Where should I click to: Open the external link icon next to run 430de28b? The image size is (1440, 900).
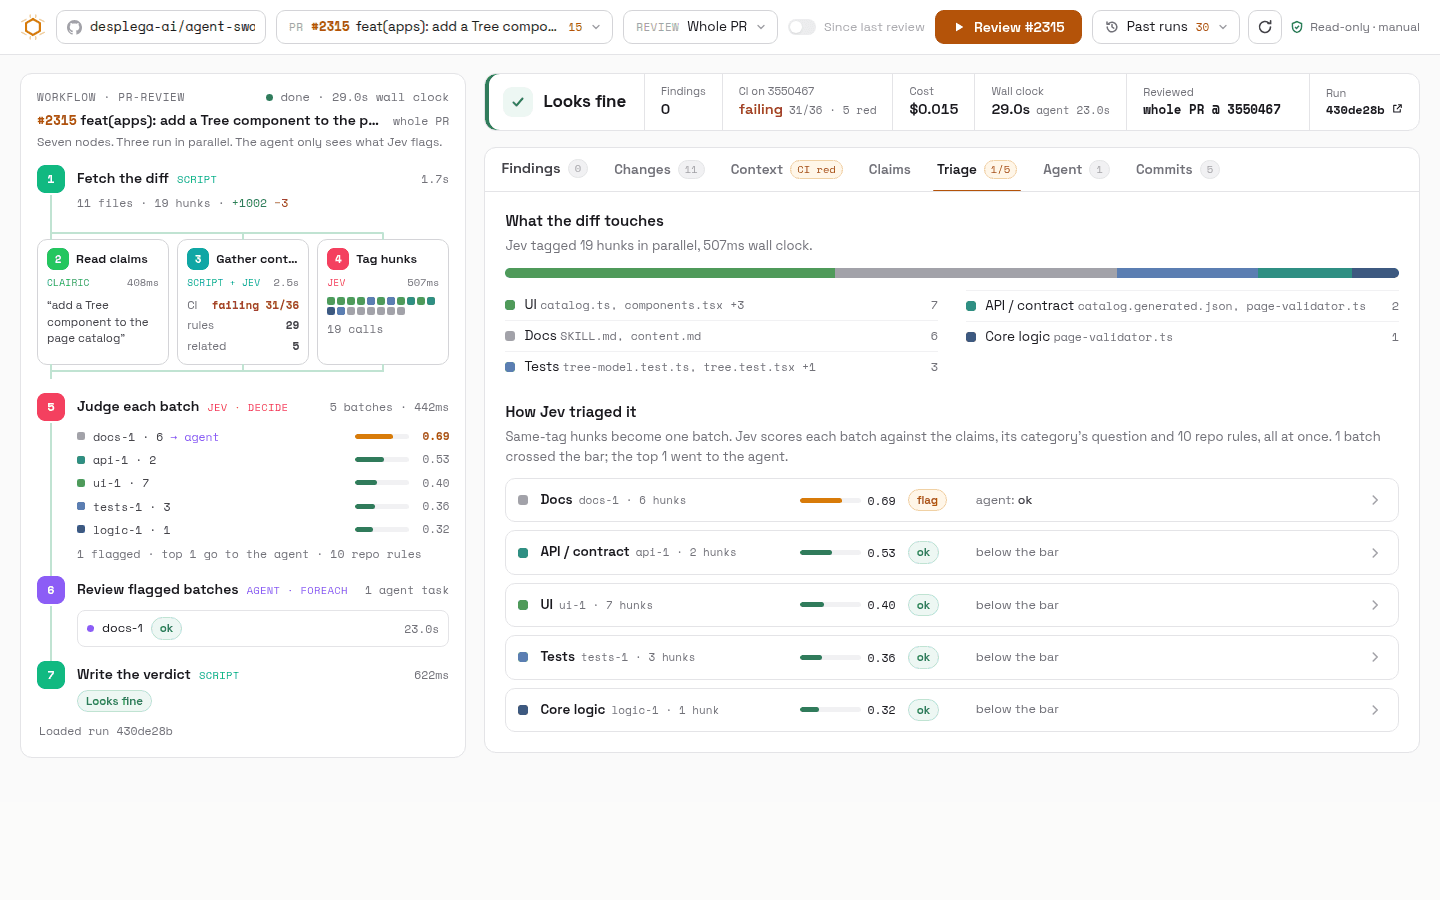click(1397, 109)
